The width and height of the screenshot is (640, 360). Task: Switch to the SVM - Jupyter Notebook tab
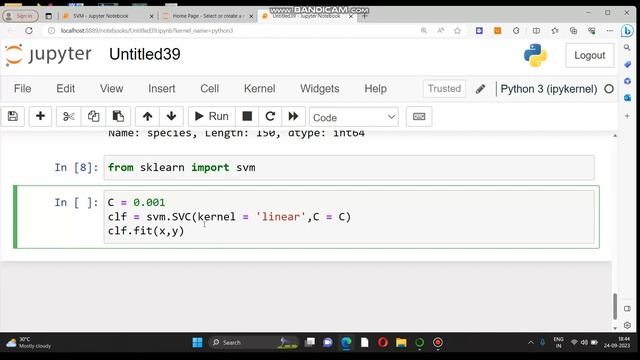pyautogui.click(x=101, y=16)
